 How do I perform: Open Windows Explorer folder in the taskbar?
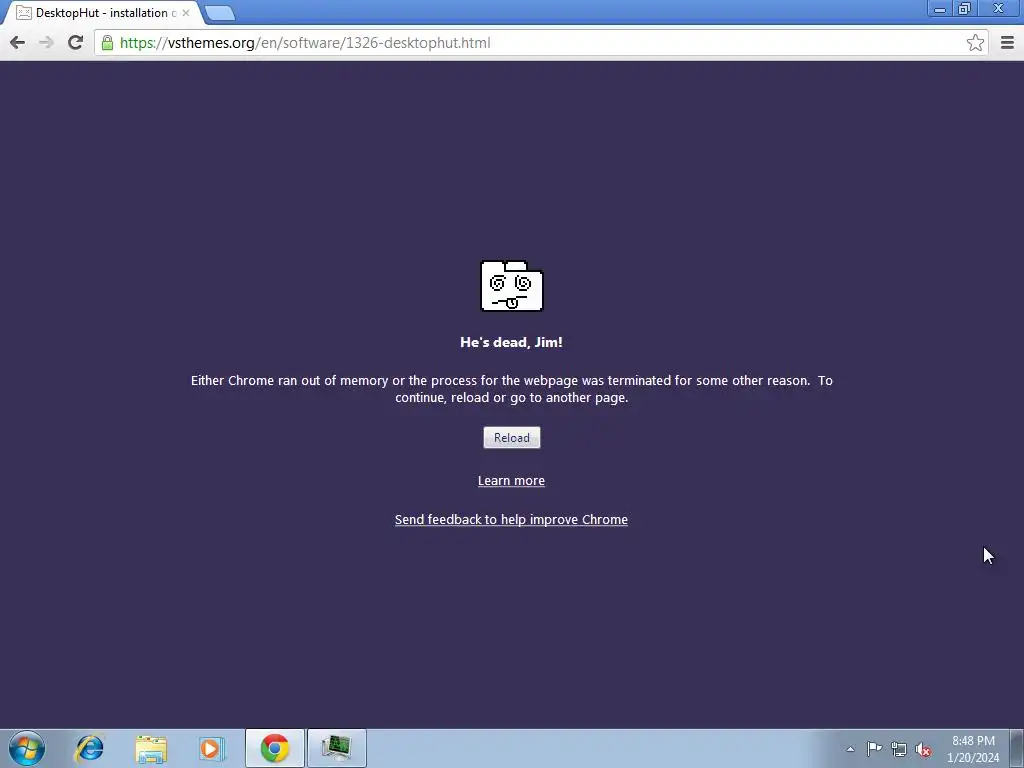(x=152, y=748)
